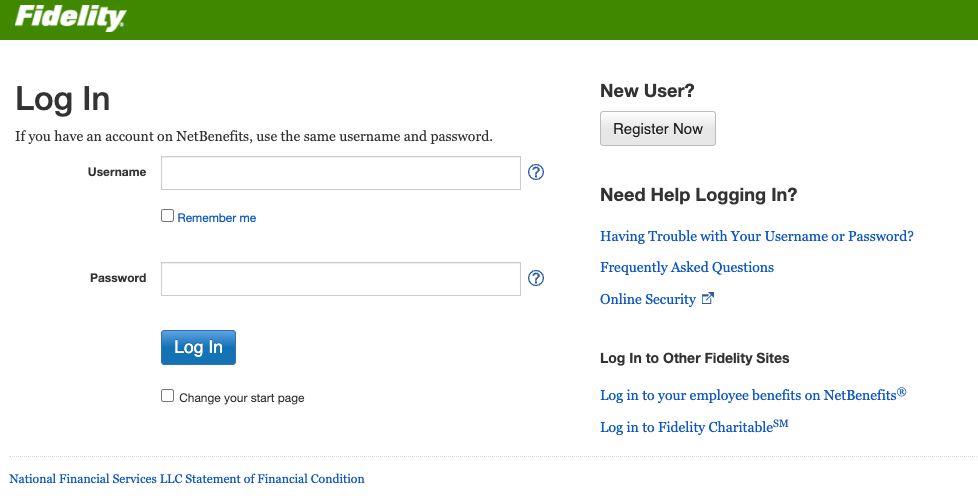978x504 pixels.
Task: Tick the Change your start page checkbox
Action: tap(167, 396)
